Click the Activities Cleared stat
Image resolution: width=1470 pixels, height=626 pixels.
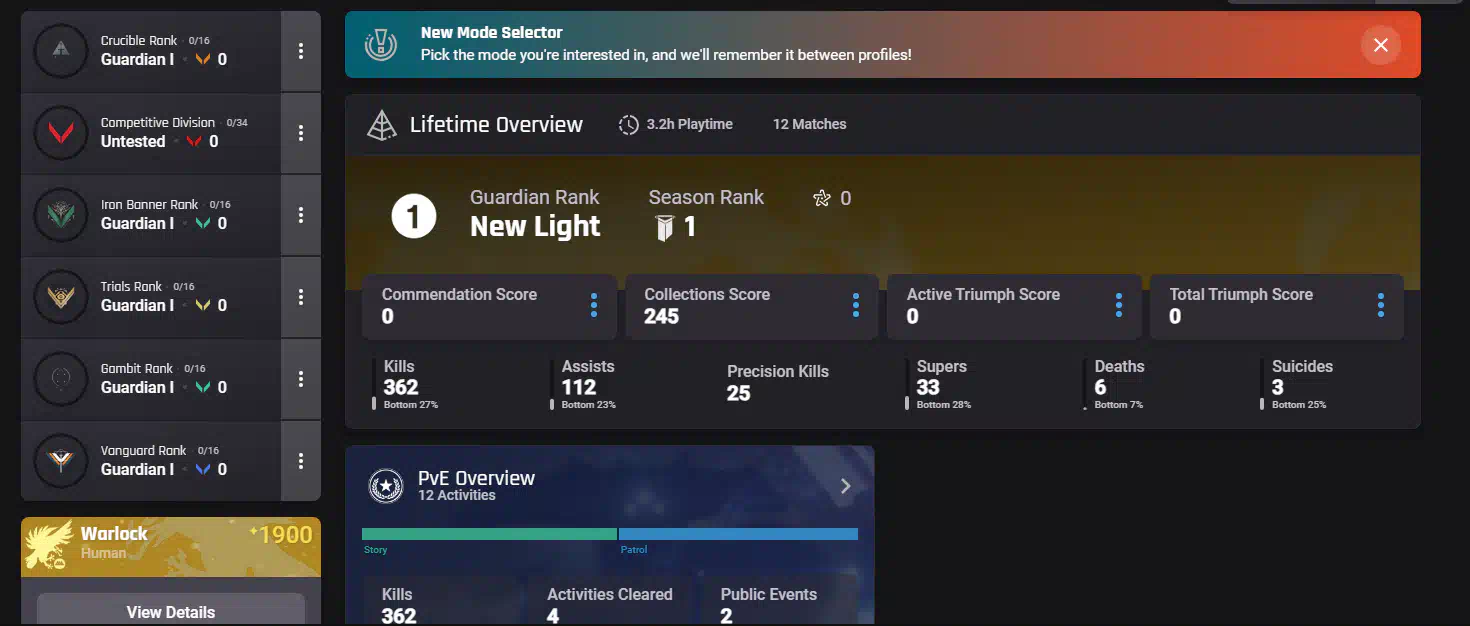[610, 603]
